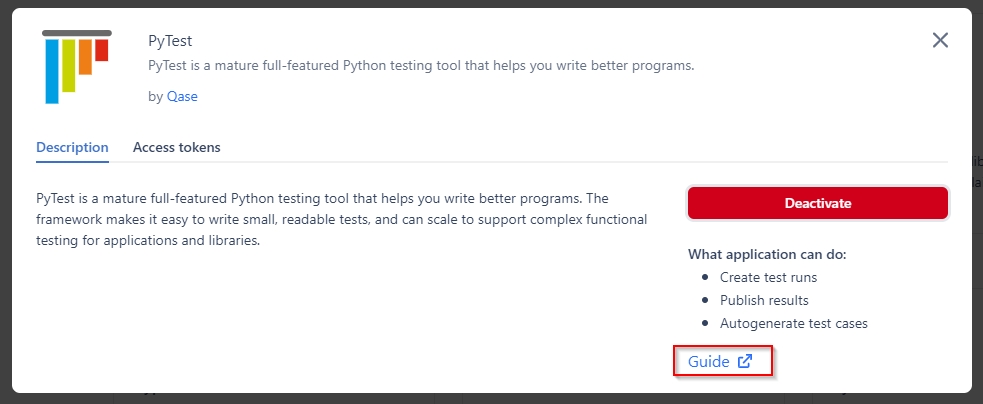Click the "What application can do" heading
This screenshot has width=983, height=404.
click(767, 254)
